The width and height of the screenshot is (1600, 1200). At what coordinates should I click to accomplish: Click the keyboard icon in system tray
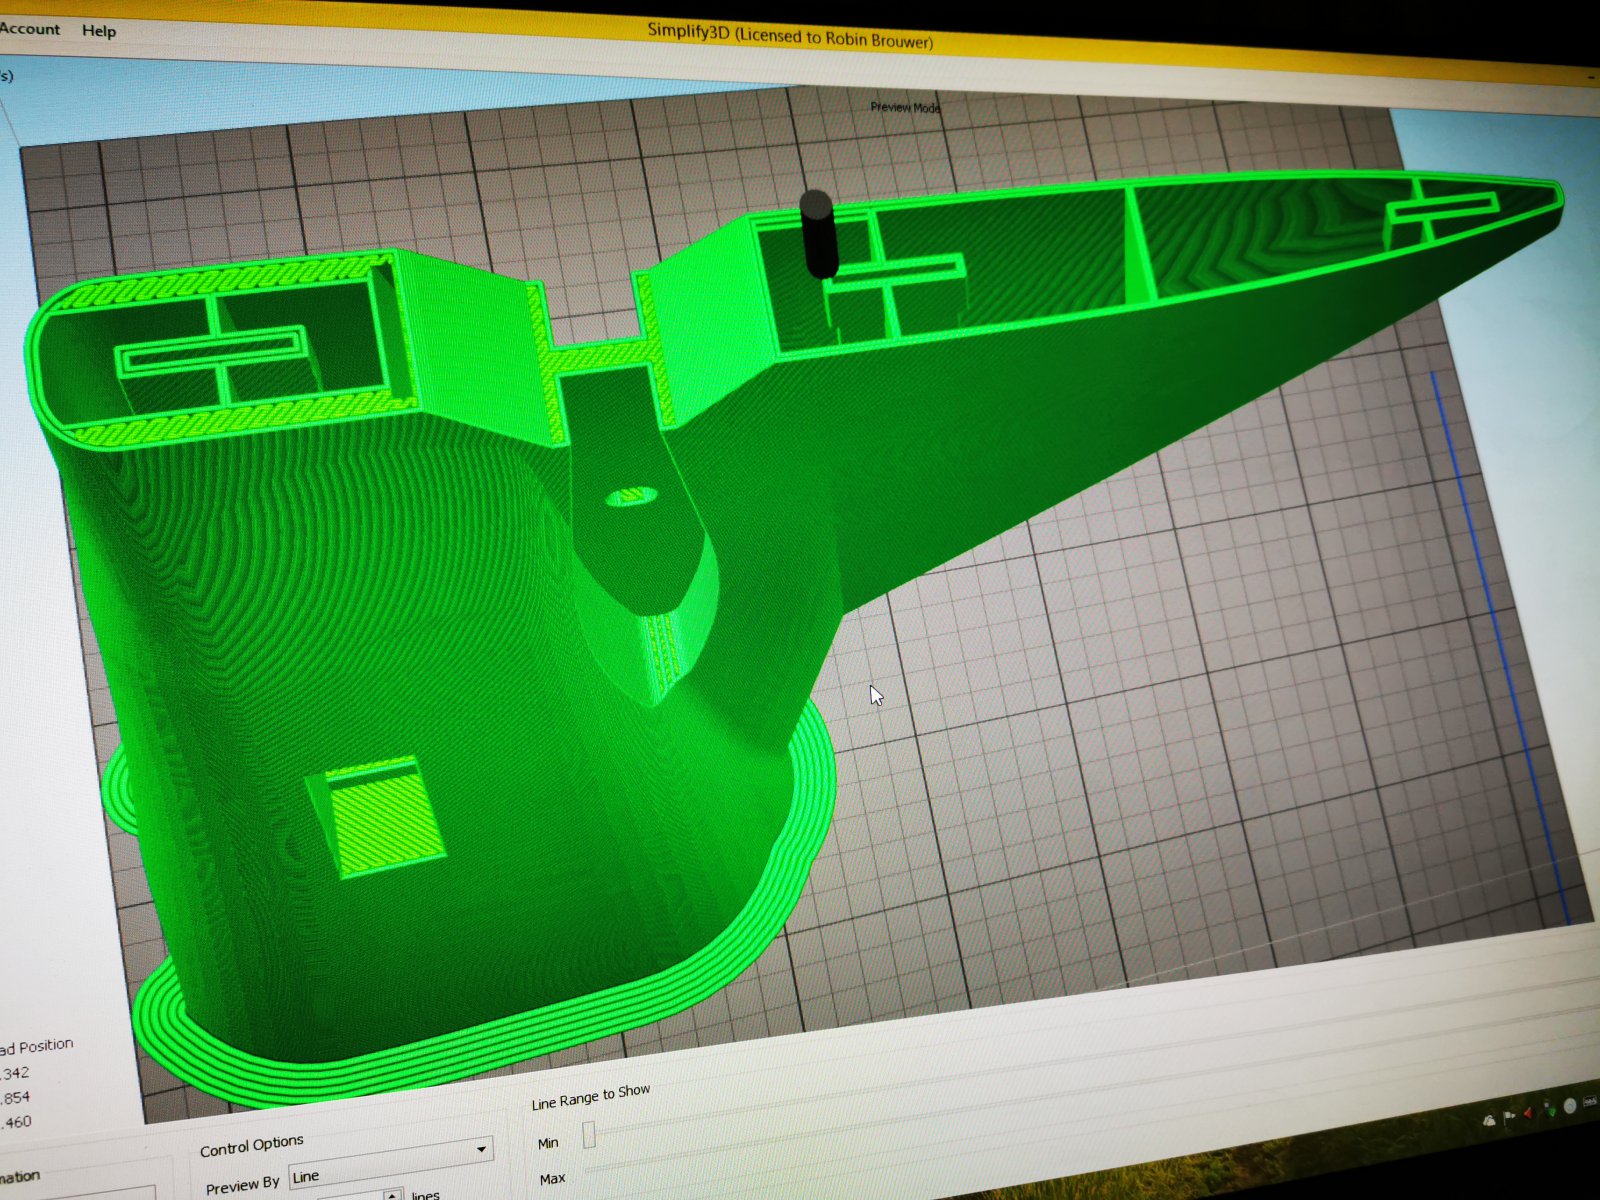pos(1589,1100)
